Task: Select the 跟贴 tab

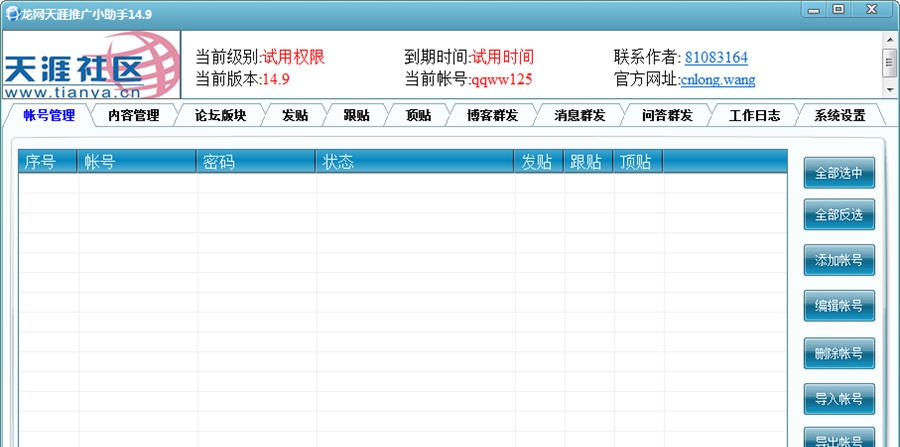Action: [356, 115]
